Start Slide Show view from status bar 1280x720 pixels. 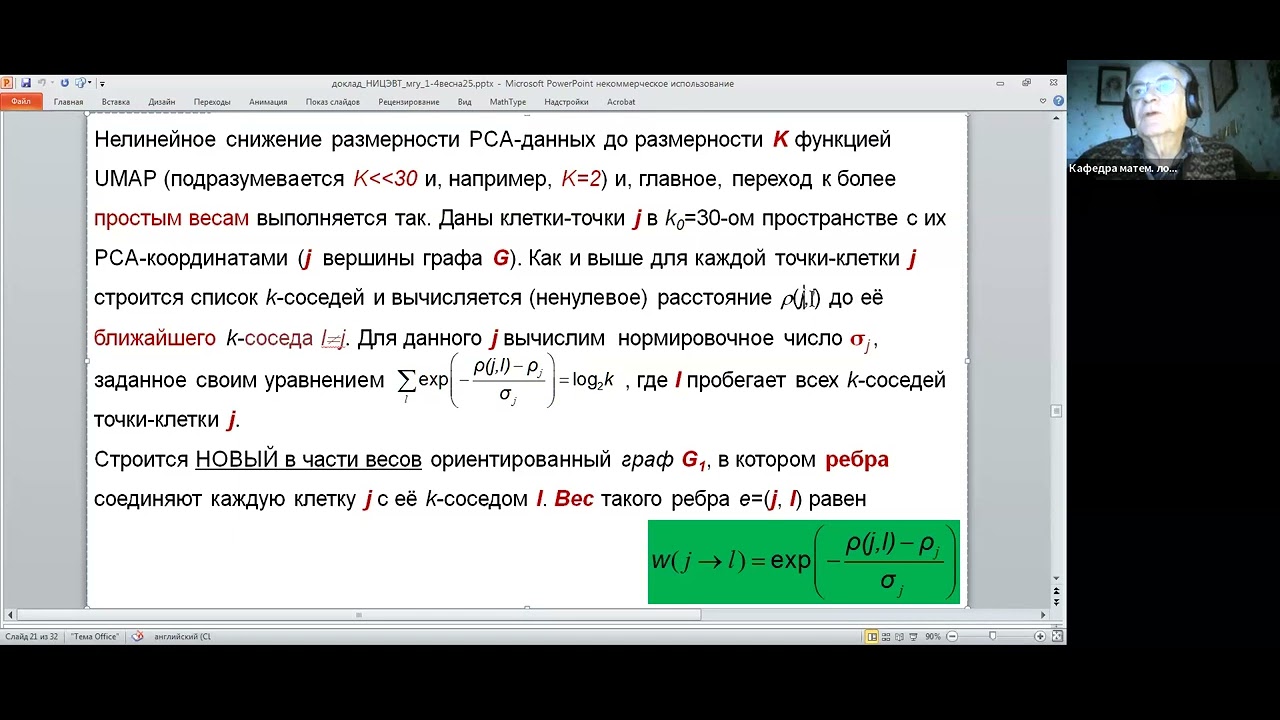(913, 636)
